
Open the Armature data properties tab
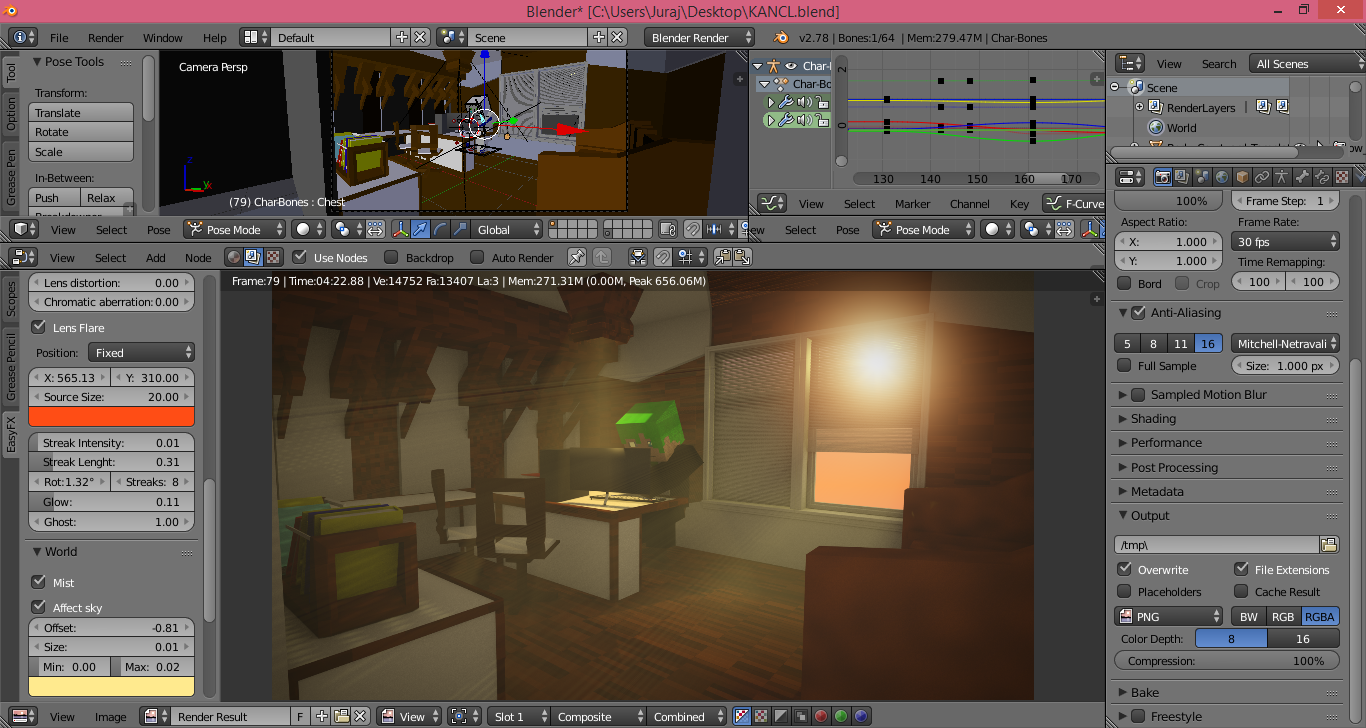[x=1282, y=177]
